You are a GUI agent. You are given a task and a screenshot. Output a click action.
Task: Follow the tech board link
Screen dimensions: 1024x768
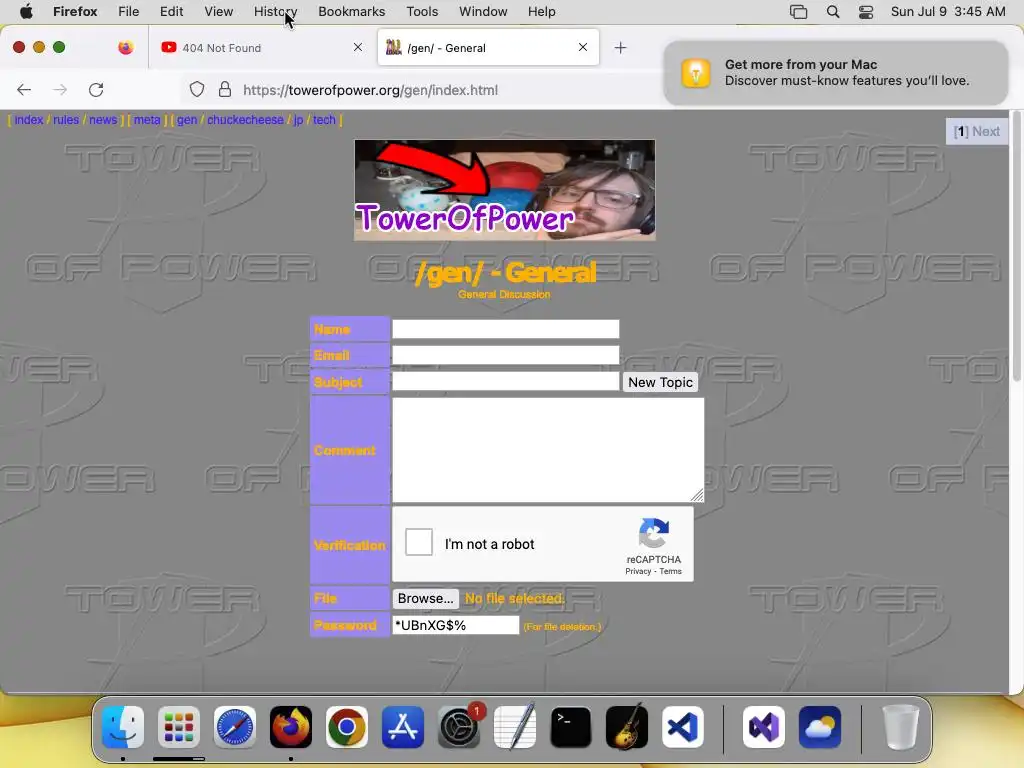pos(324,120)
